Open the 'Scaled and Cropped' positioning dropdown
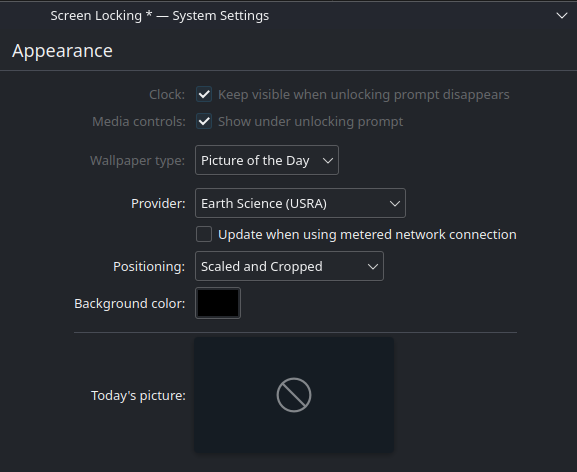 pyautogui.click(x=289, y=266)
